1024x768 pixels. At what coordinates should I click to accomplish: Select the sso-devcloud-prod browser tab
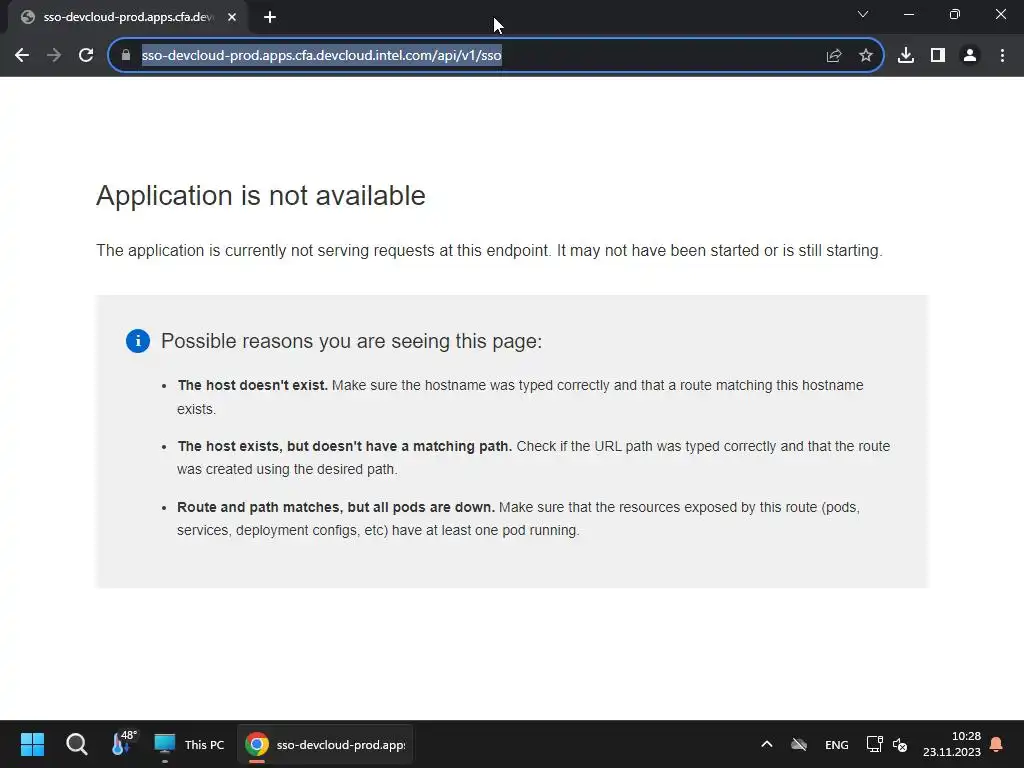click(x=127, y=18)
